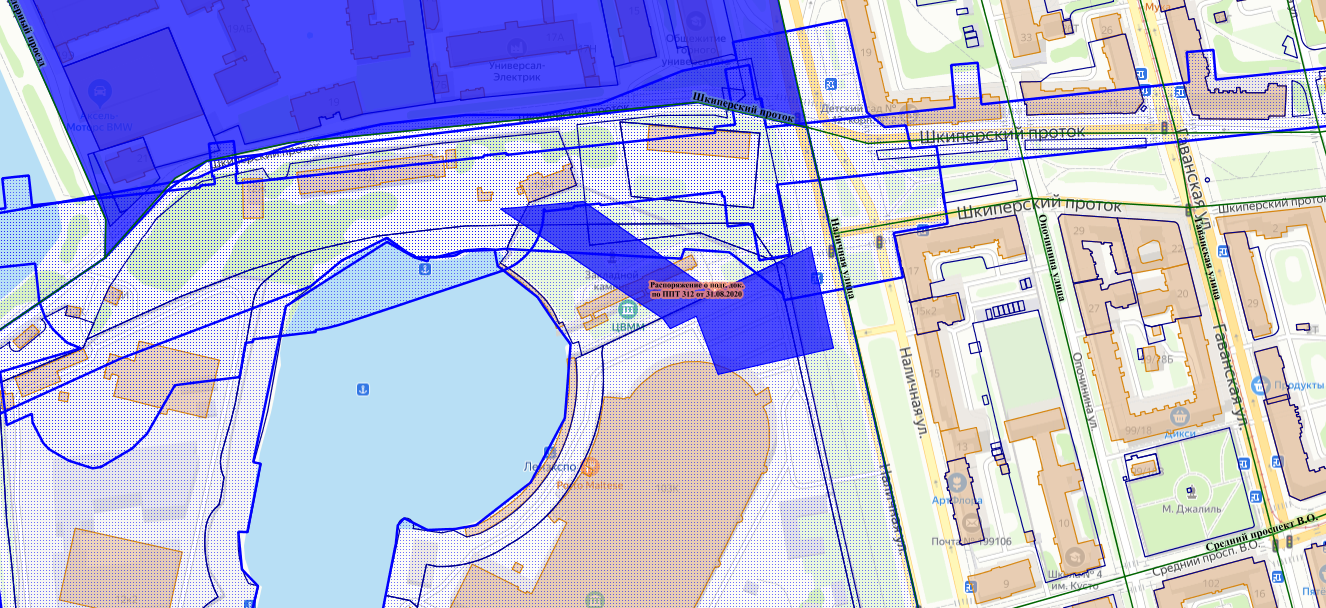Screen dimensions: 1326x608
Task: Open the red ППТ 312 order label
Action: click(x=696, y=289)
